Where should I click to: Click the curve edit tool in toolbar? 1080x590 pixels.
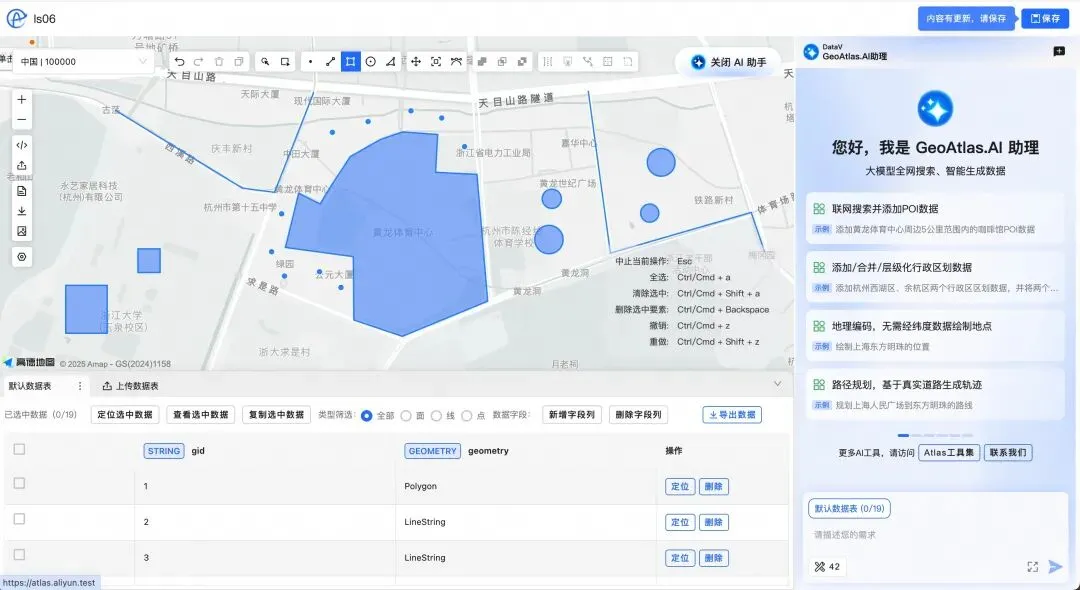(456, 62)
